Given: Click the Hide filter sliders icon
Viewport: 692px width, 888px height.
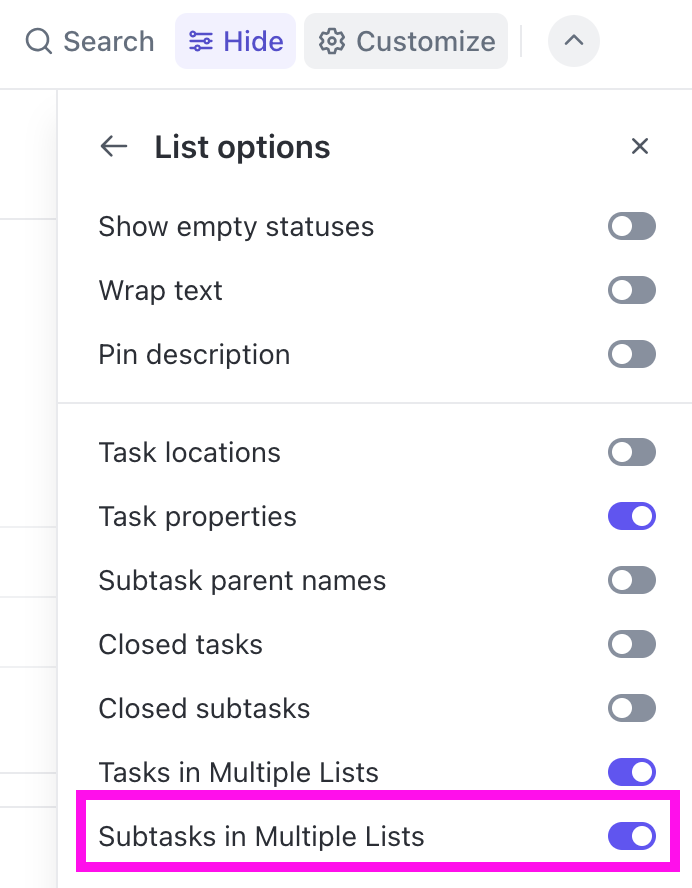Looking at the screenshot, I should tap(201, 42).
